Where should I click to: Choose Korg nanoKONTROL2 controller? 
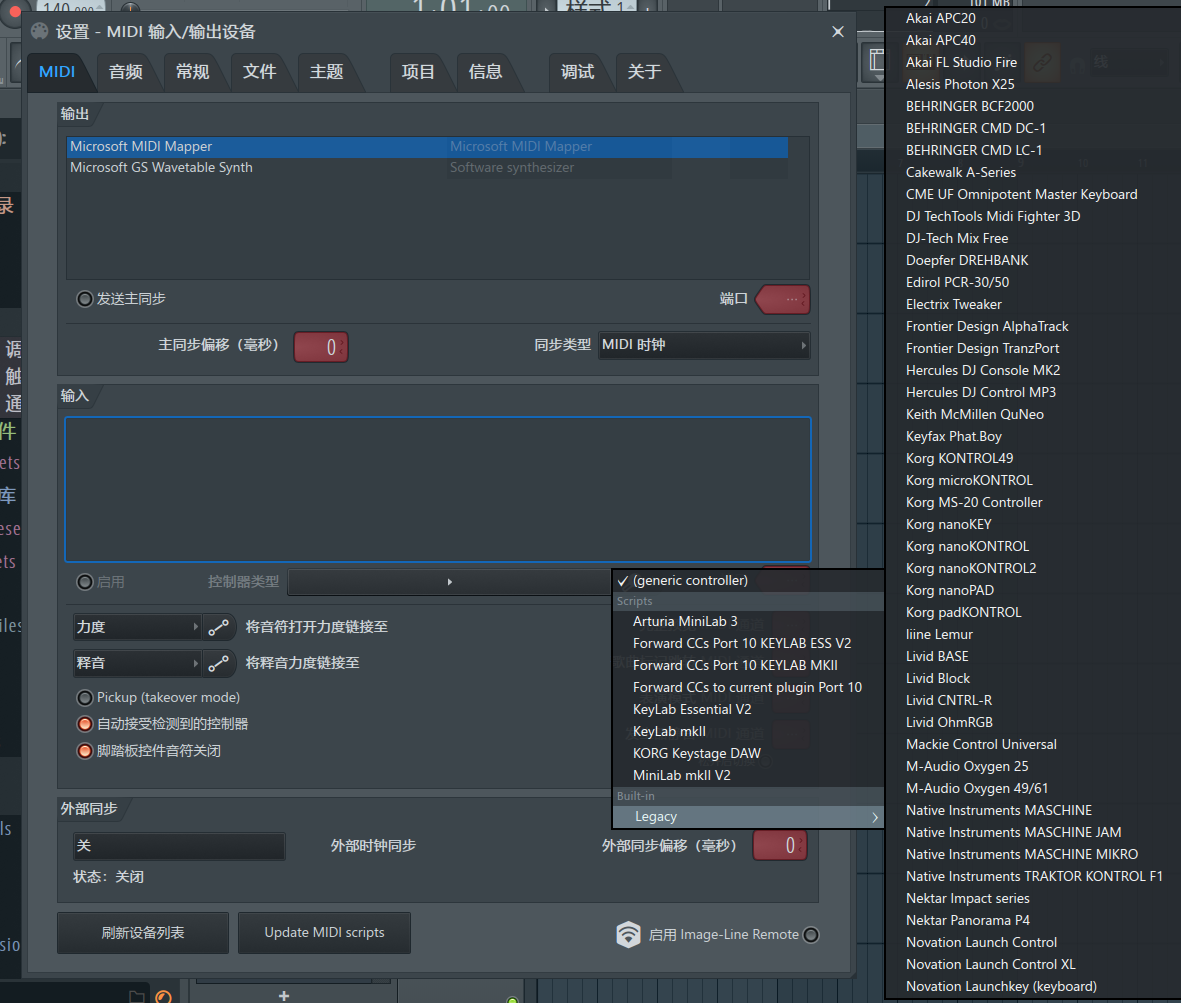pos(1033,569)
